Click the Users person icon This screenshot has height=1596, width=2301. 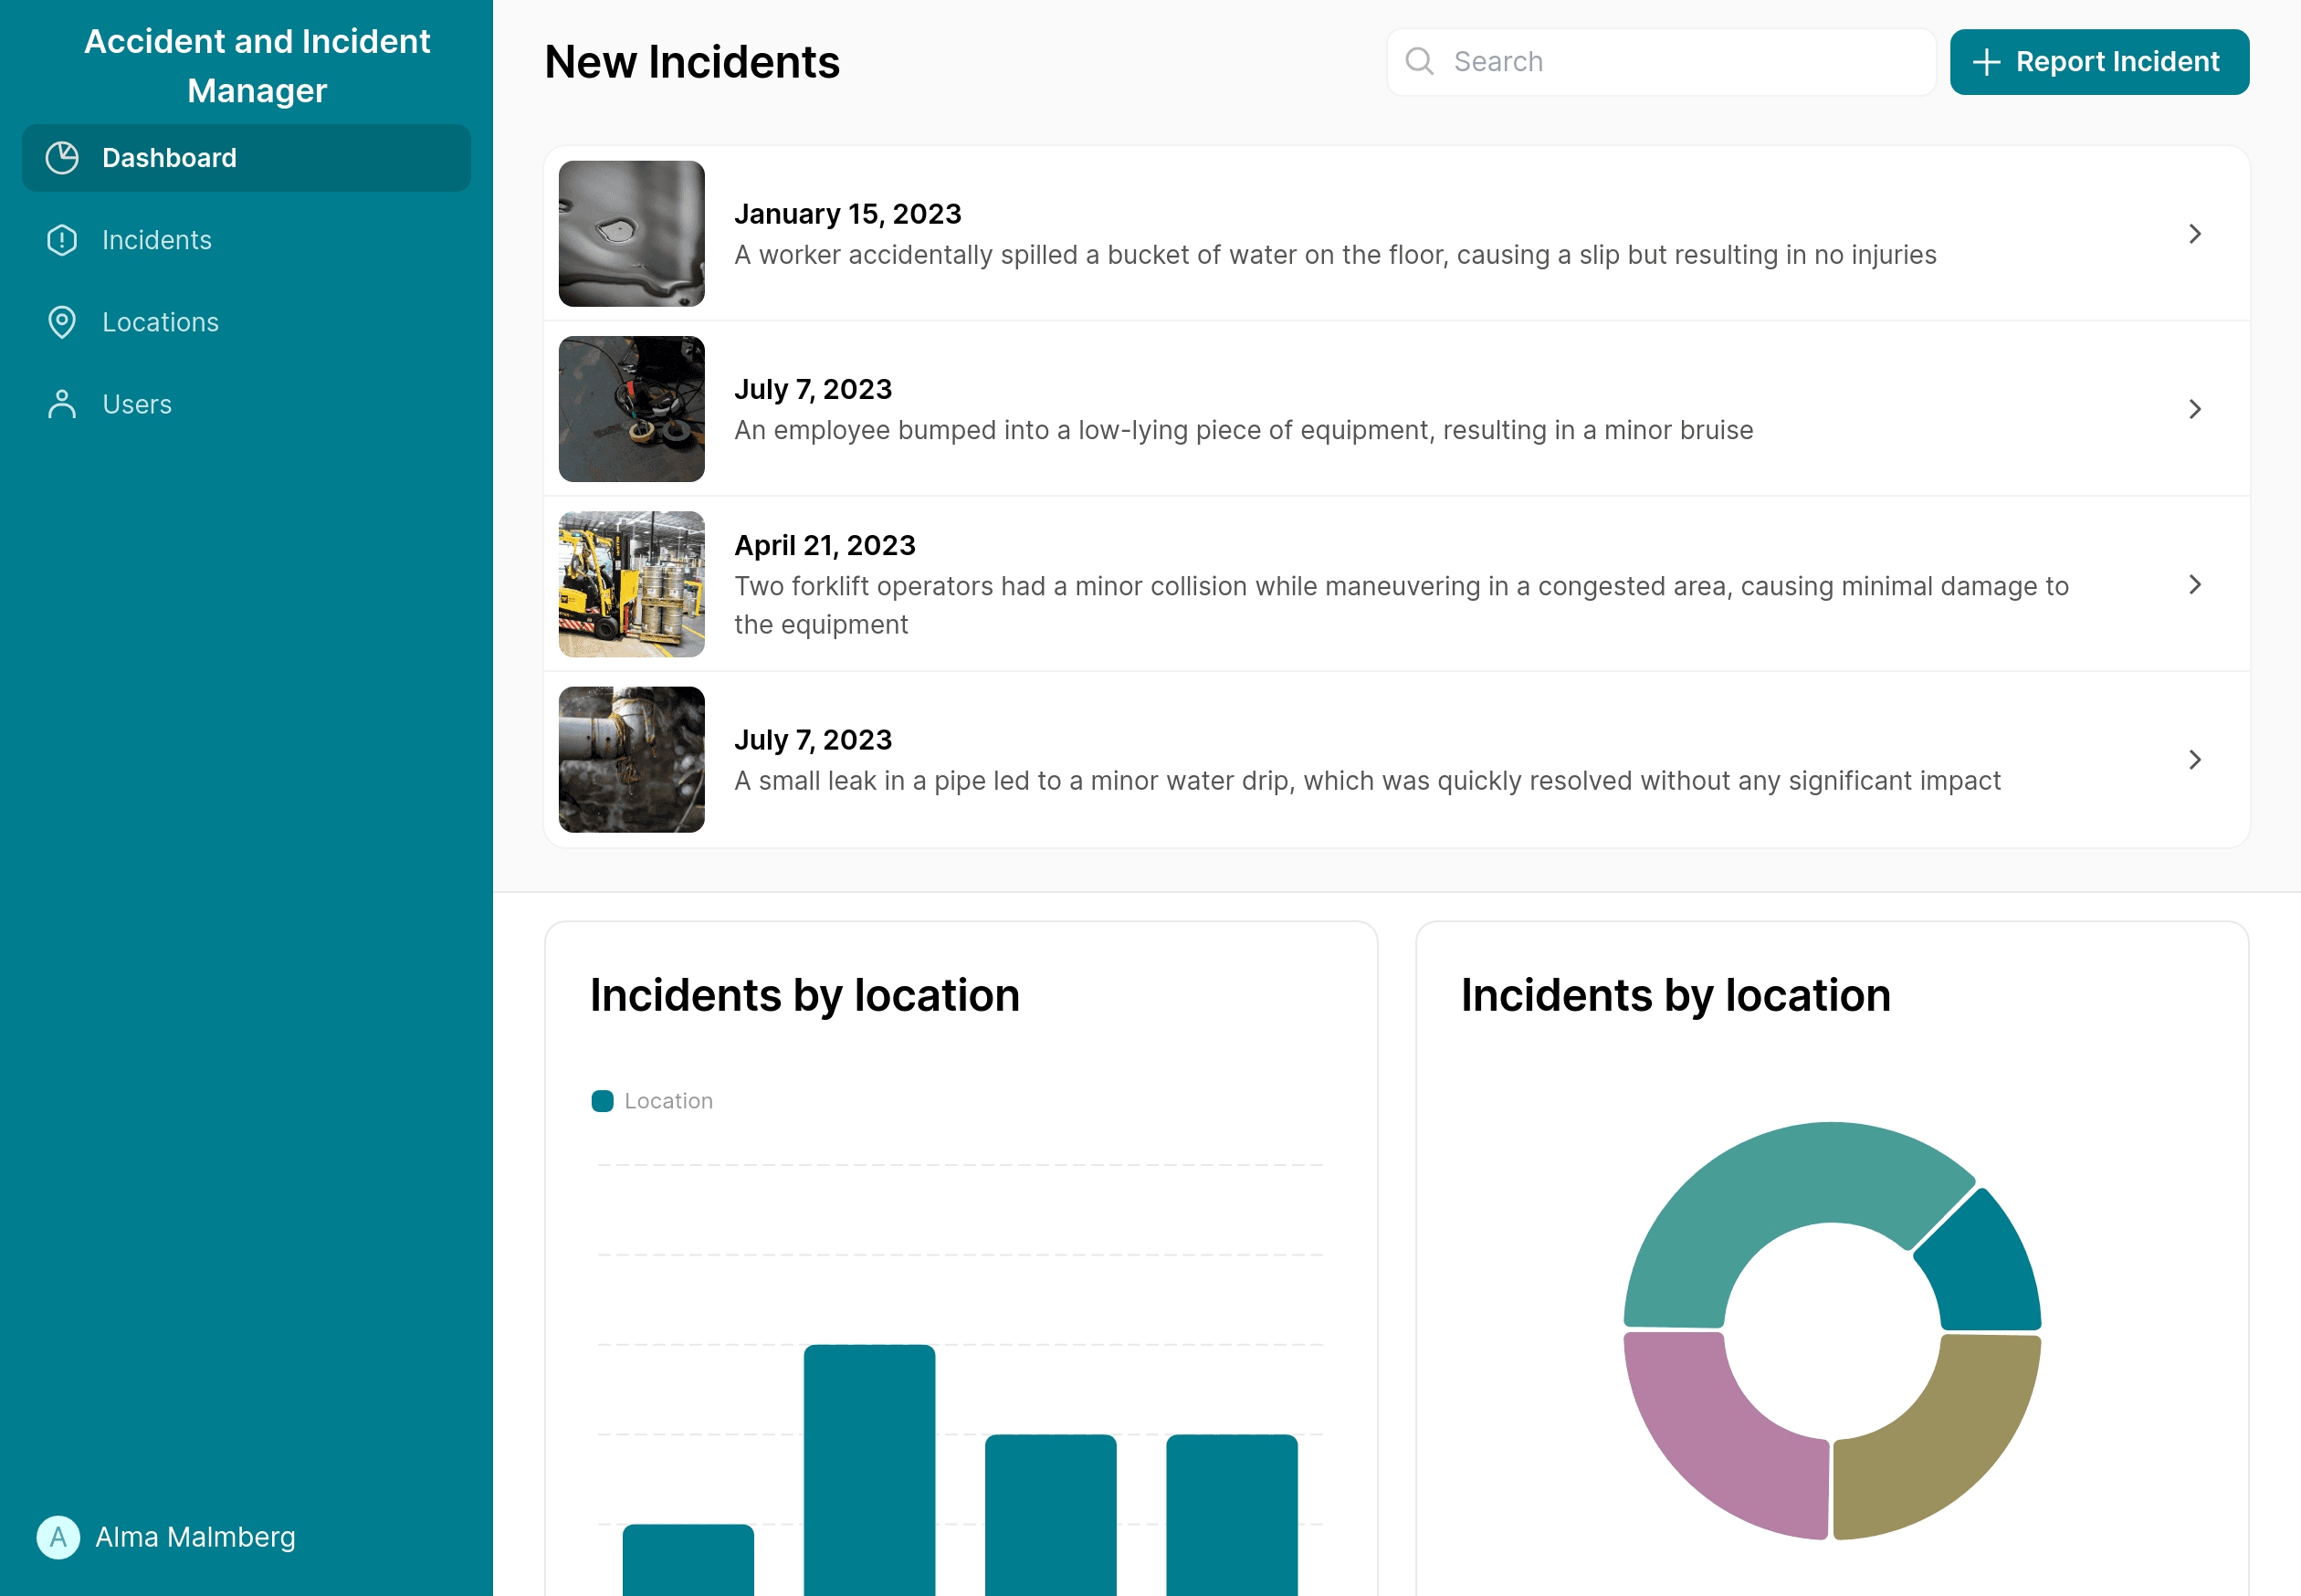pyautogui.click(x=62, y=404)
